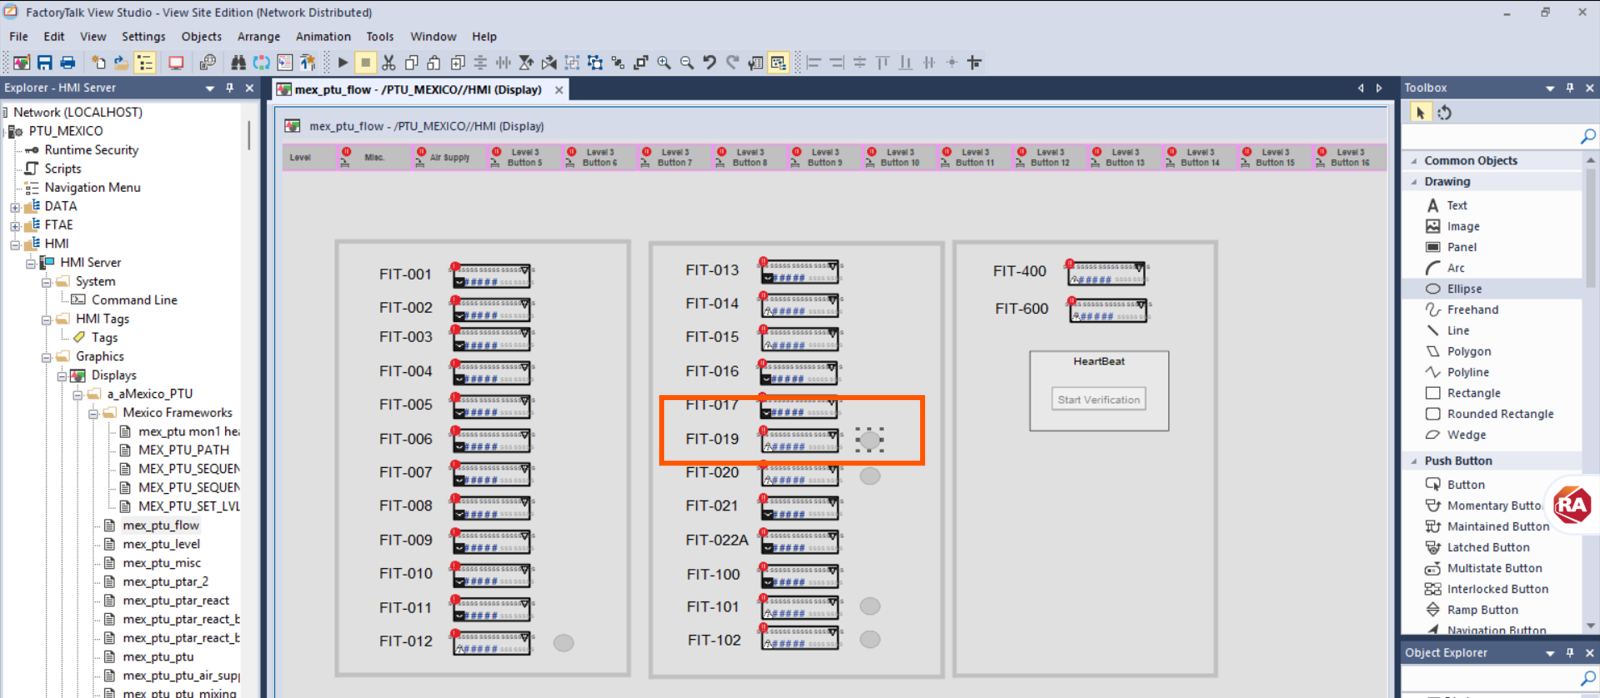Click the binoculars Find icon
This screenshot has width=1600, height=698.
[x=238, y=63]
